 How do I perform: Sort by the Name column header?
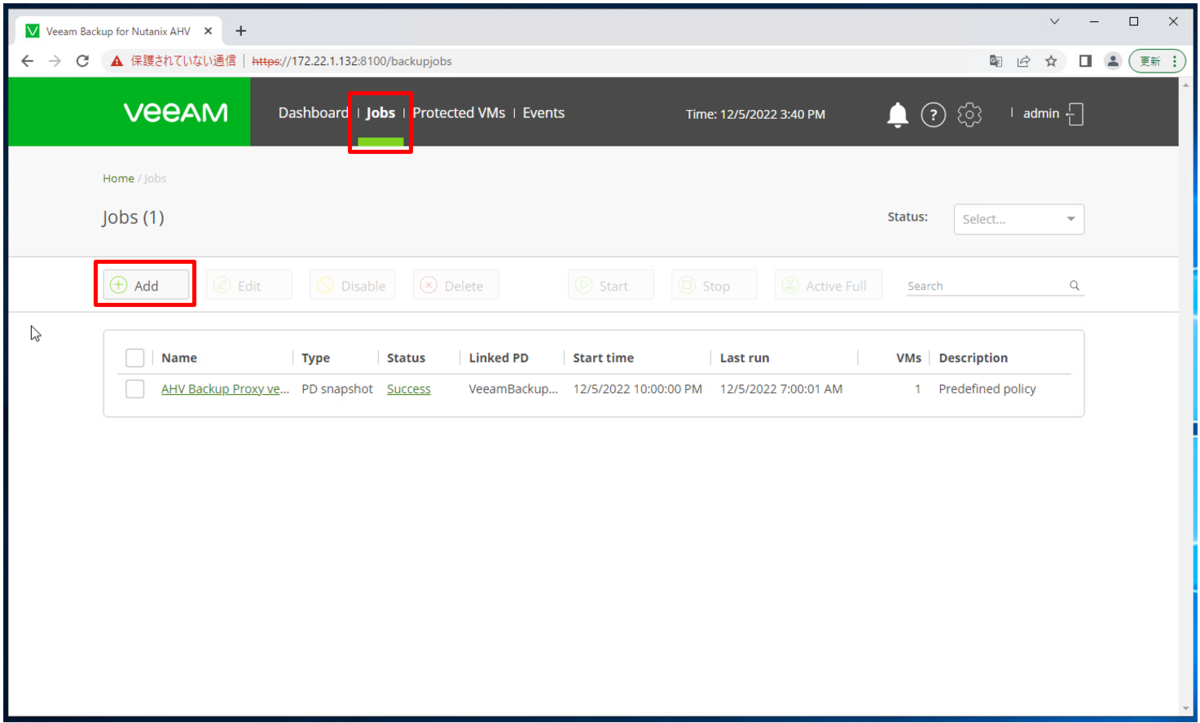[x=179, y=358]
